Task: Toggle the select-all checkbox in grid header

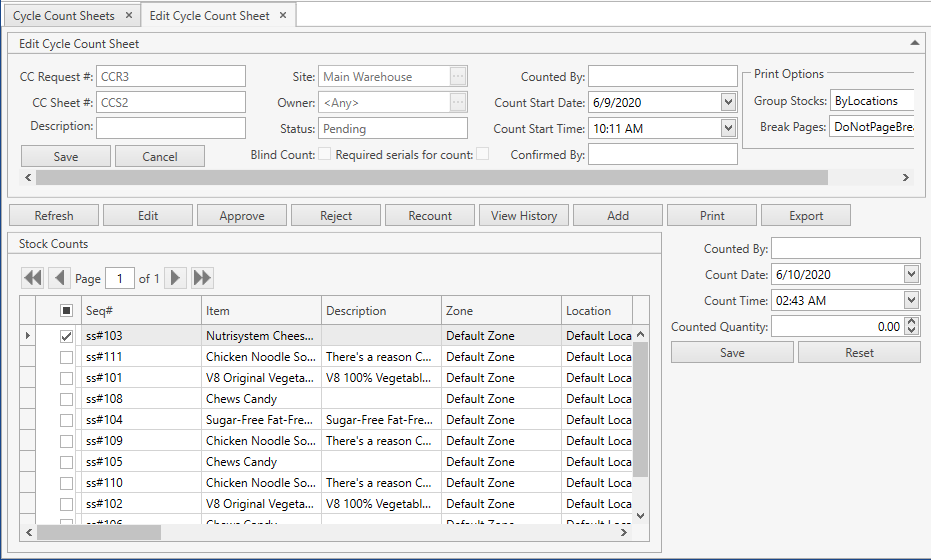Action: point(66,311)
